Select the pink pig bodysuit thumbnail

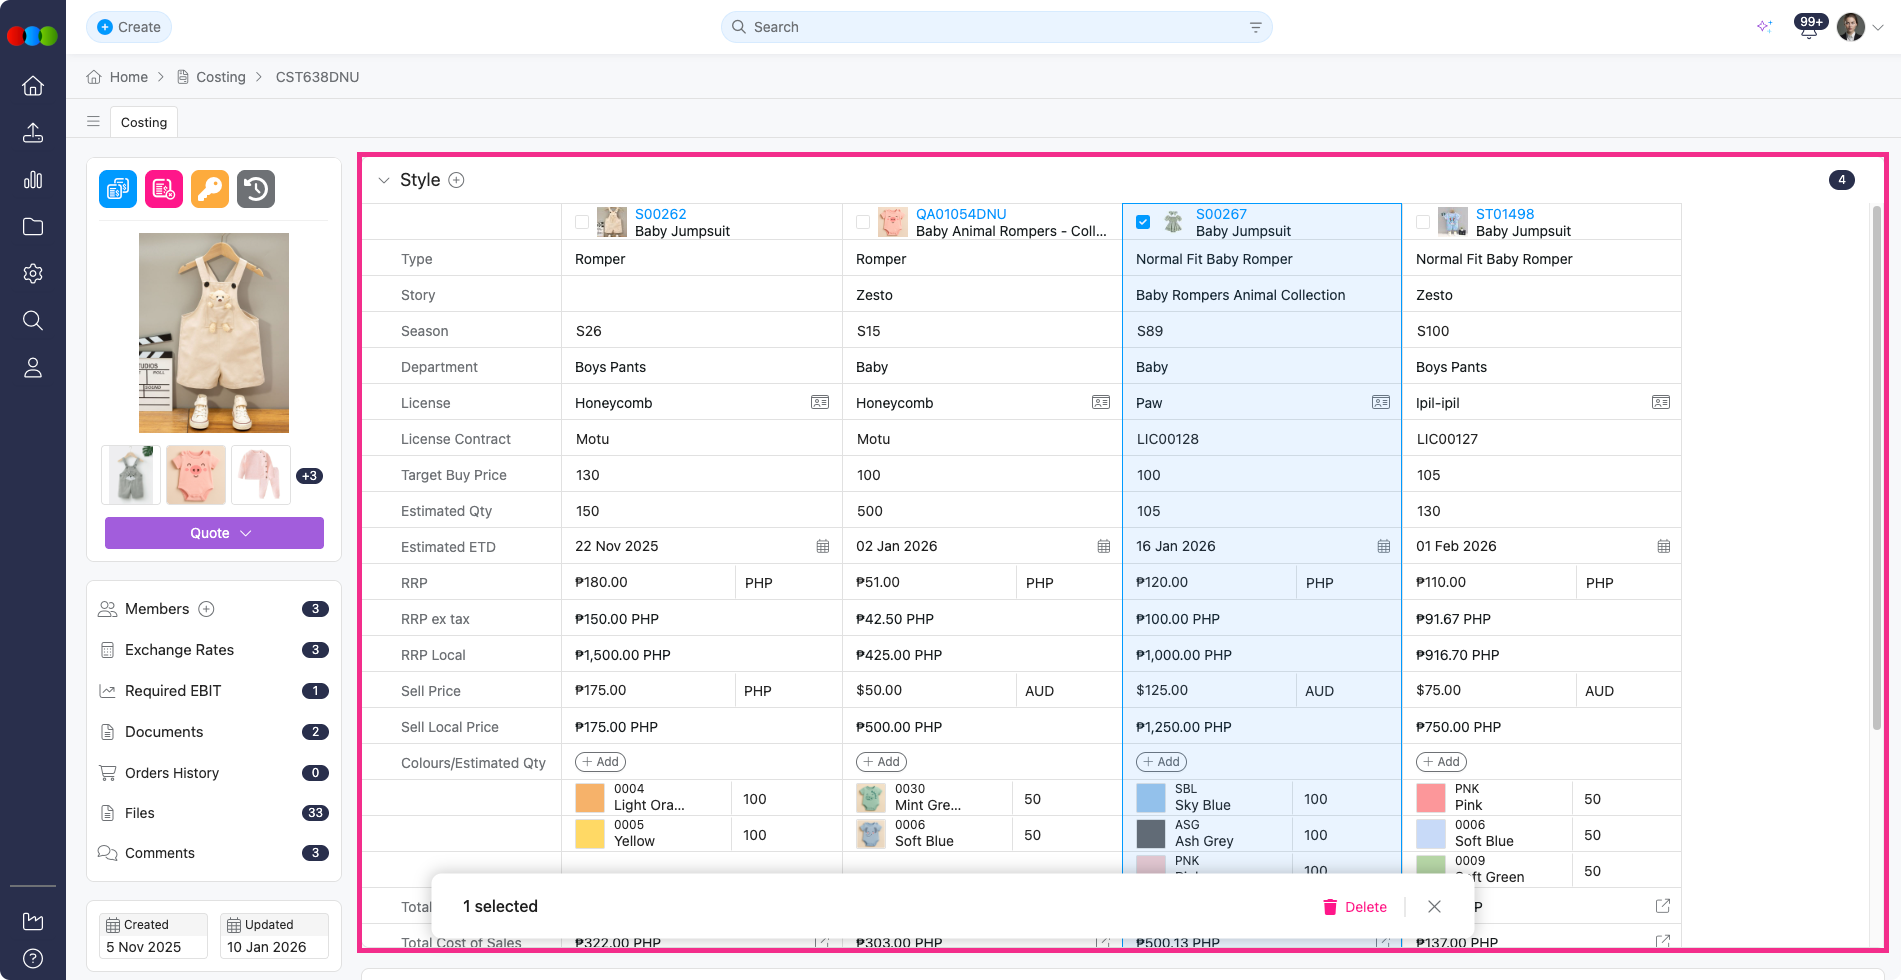[x=196, y=475]
